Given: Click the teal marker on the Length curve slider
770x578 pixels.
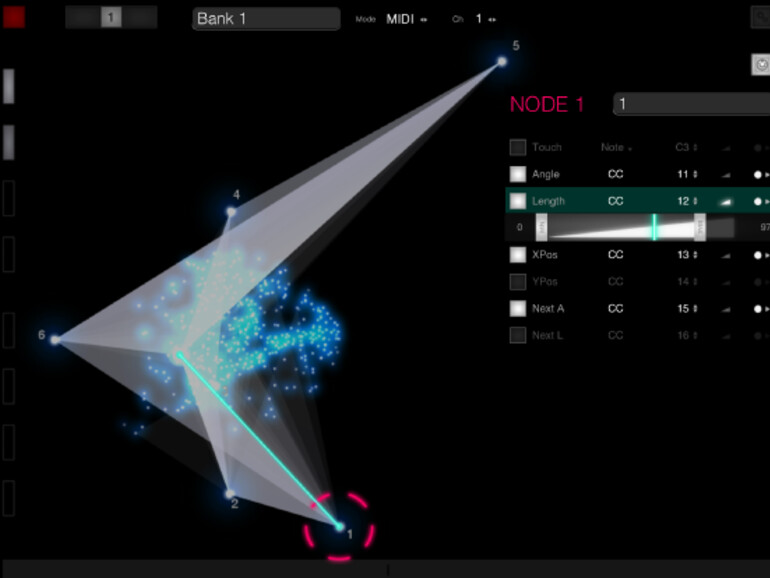Looking at the screenshot, I should 654,227.
